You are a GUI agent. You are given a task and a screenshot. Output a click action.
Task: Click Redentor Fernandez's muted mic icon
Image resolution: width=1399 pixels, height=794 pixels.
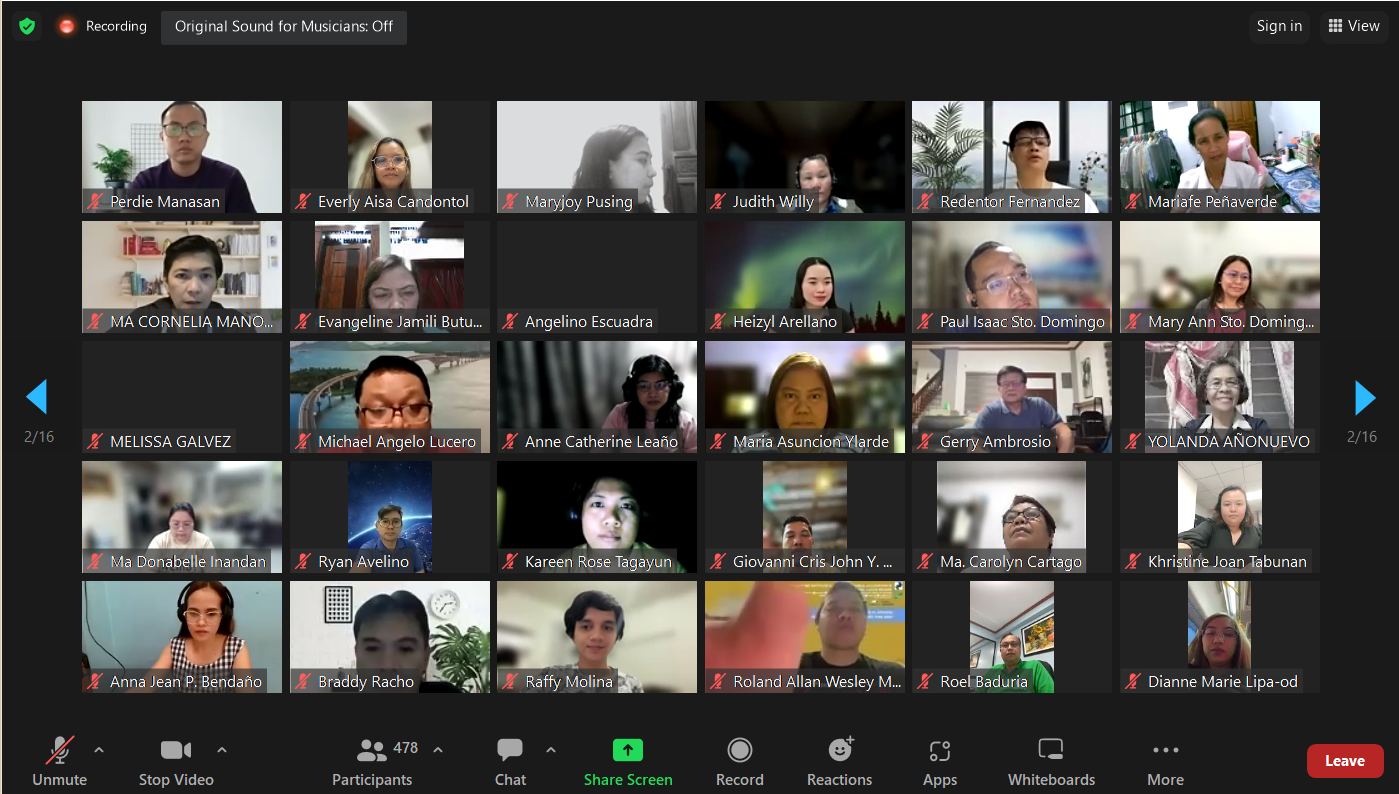(x=925, y=201)
